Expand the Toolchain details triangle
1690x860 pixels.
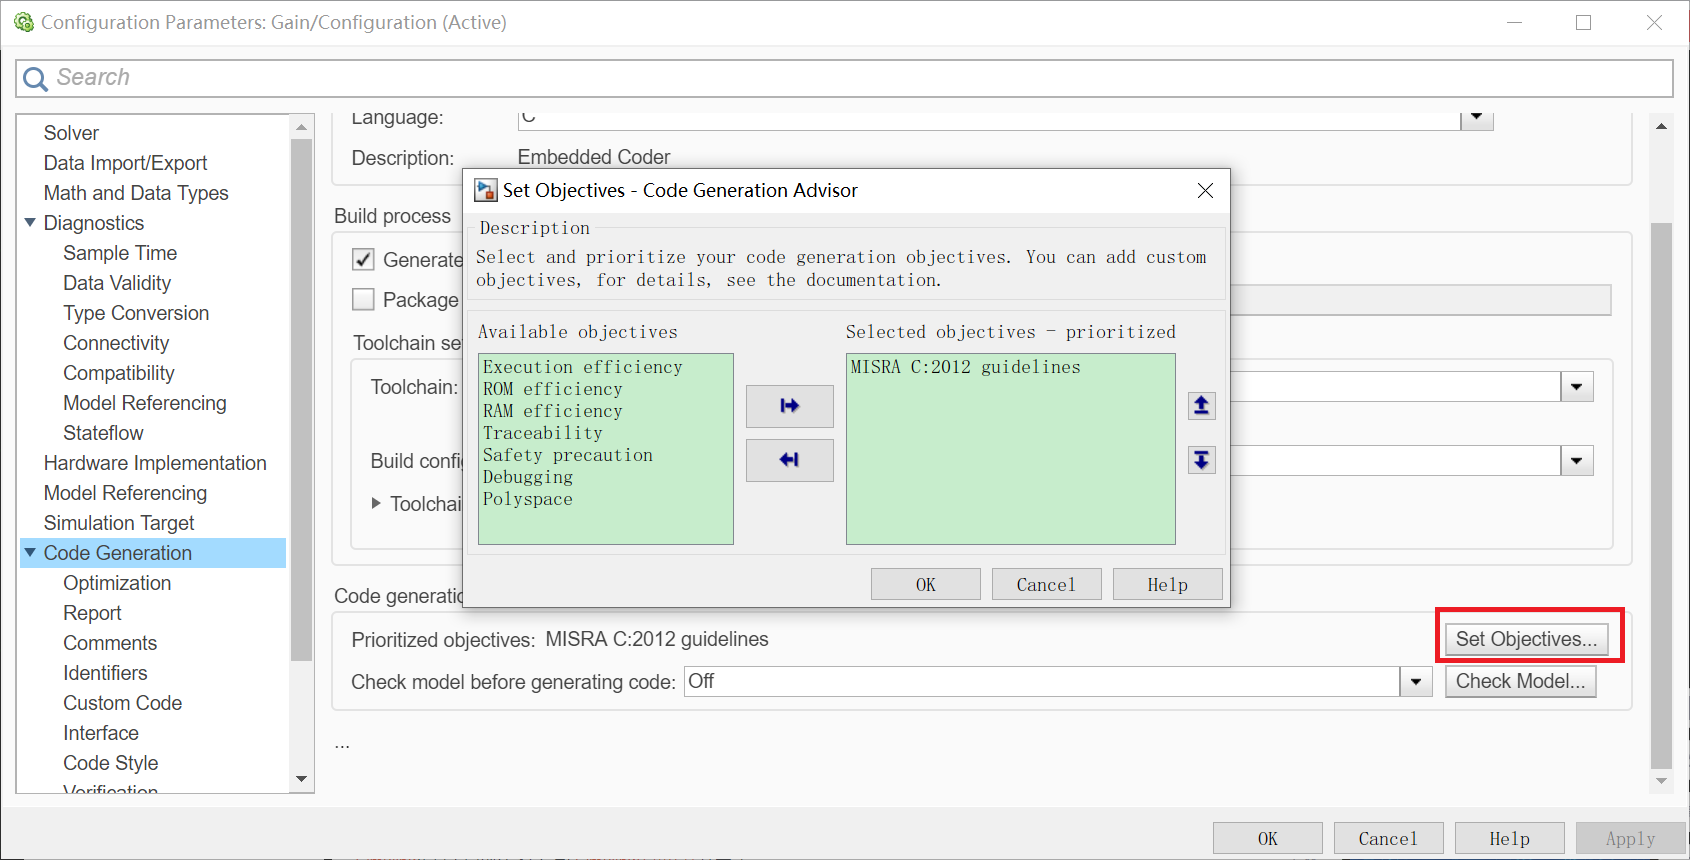(376, 503)
